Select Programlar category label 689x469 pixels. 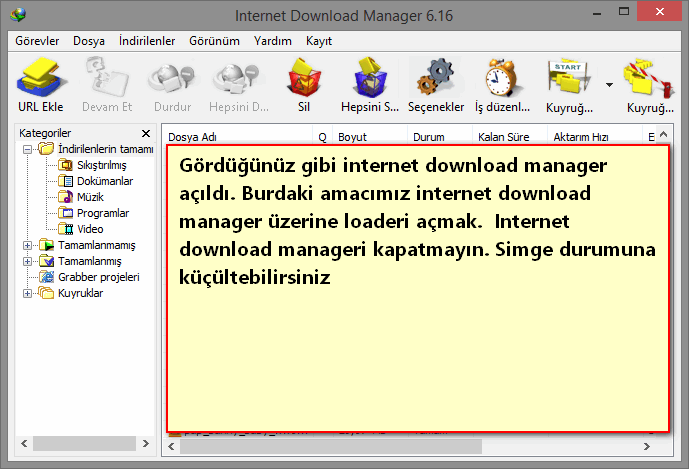click(x=103, y=213)
